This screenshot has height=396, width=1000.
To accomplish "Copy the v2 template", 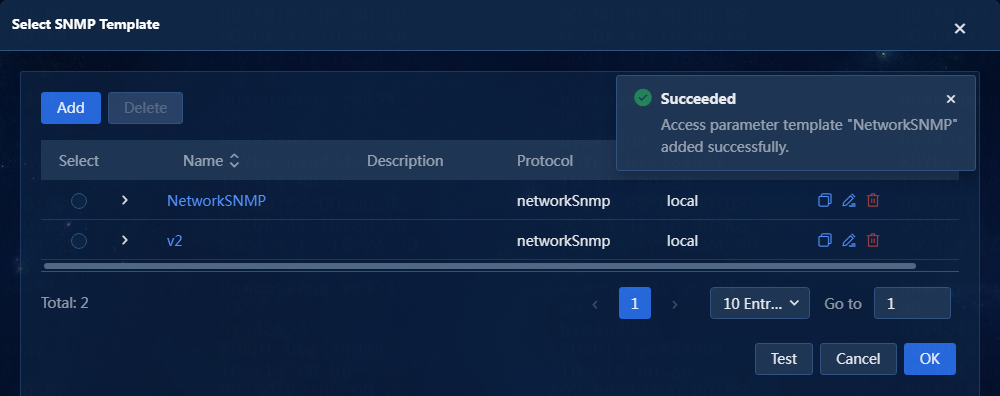I will 824,240.
